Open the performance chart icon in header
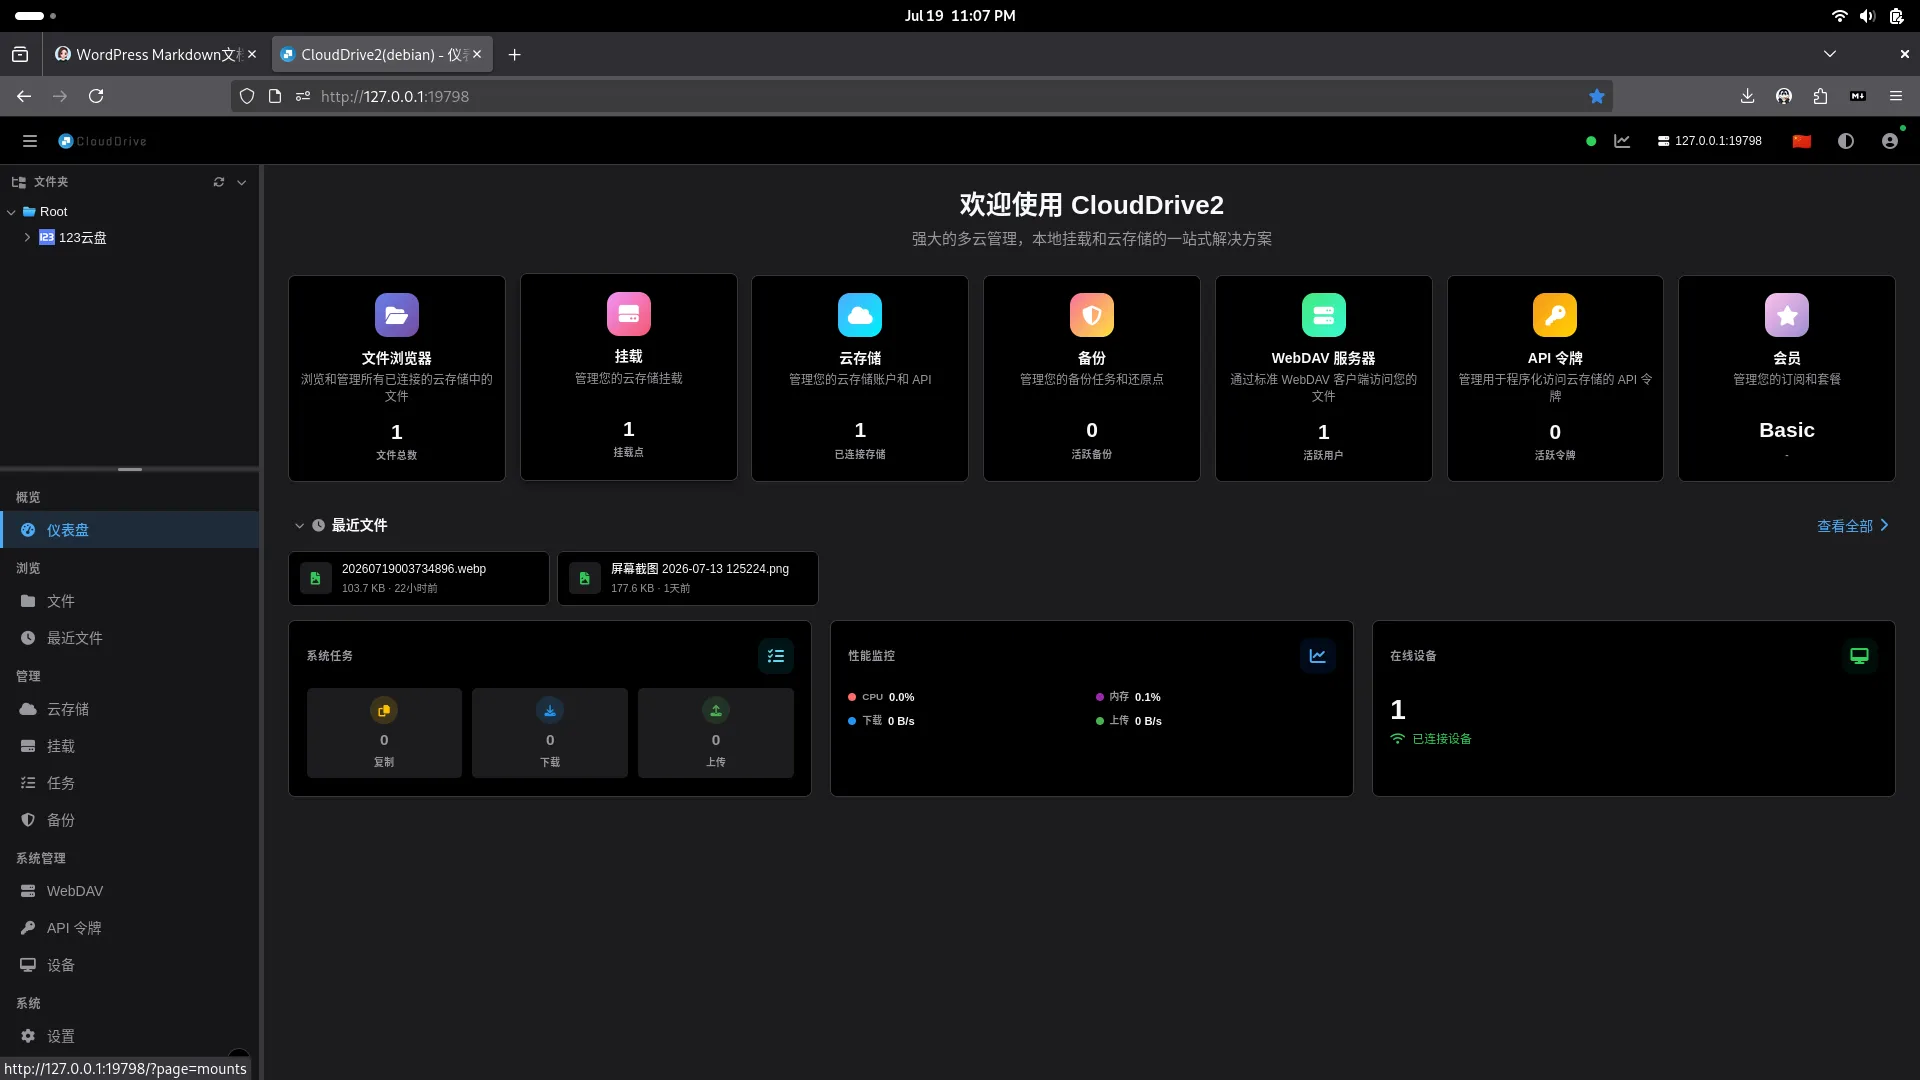 click(1622, 141)
